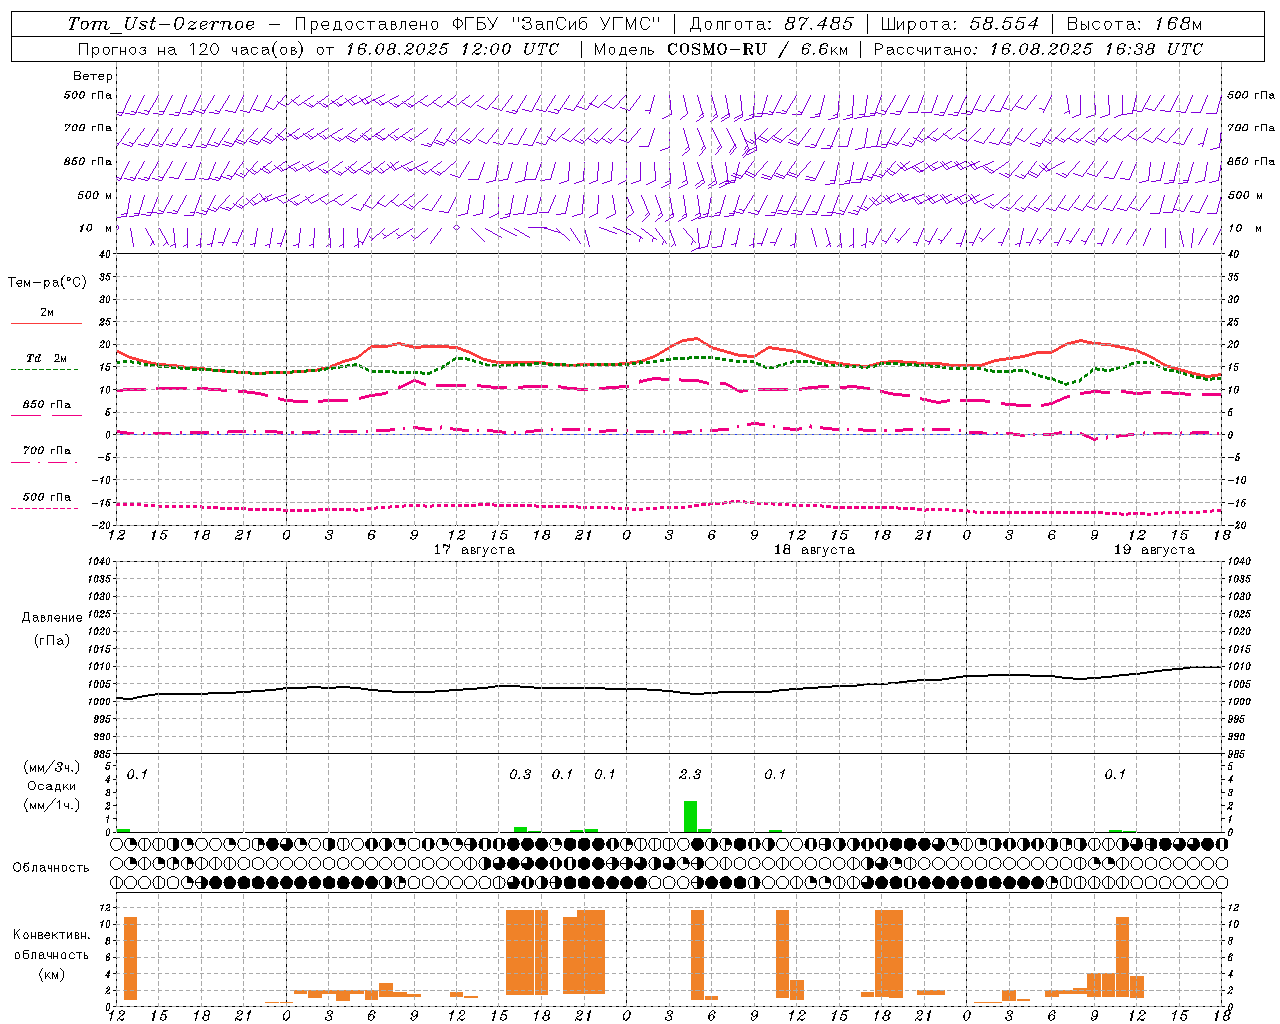The width and height of the screenshot is (1280, 1024).
Task: Click the model name COSMO-RU / 6.6км
Action: tap(758, 49)
